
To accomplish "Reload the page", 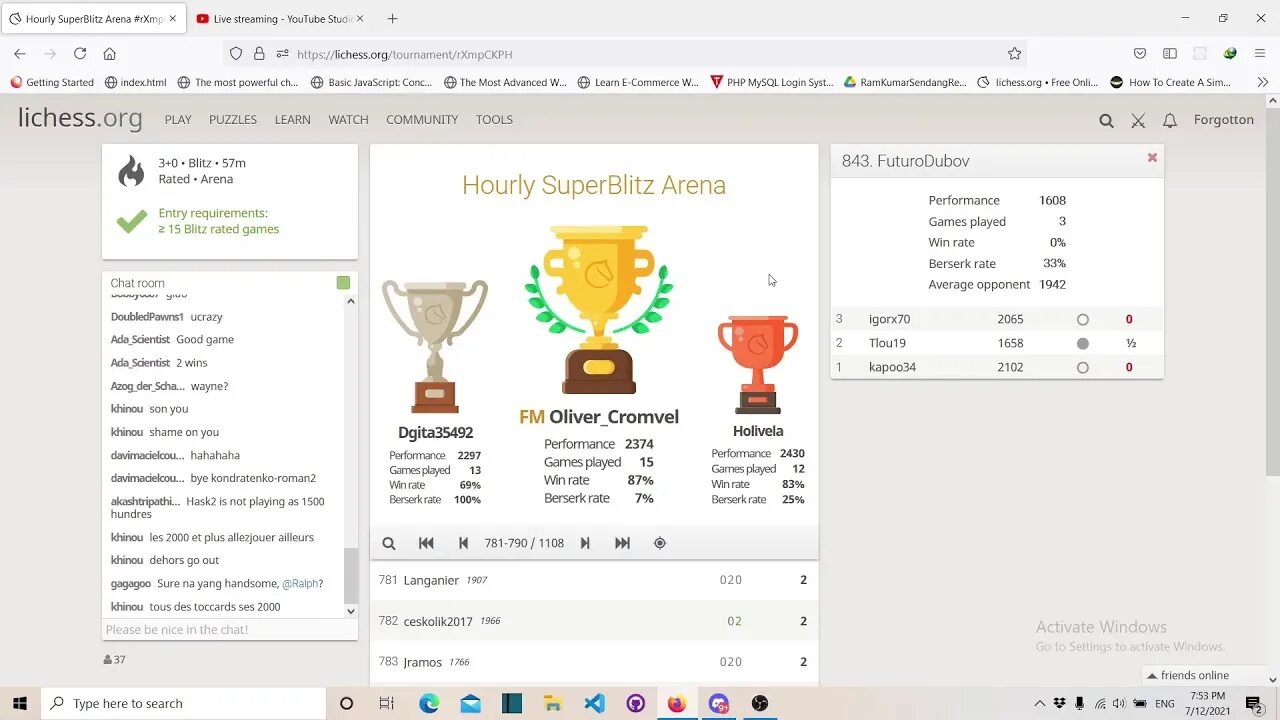I will pyautogui.click(x=80, y=54).
